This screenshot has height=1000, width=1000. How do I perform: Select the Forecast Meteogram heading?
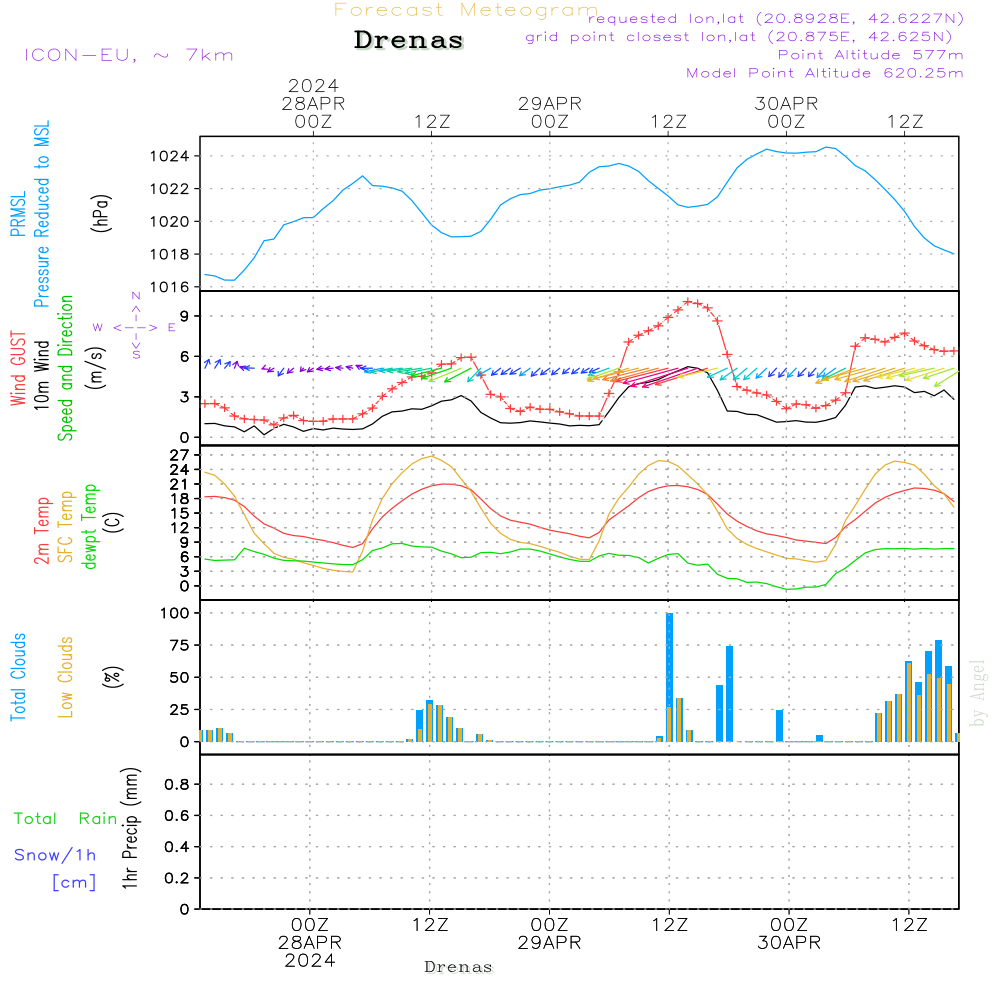coord(466,10)
